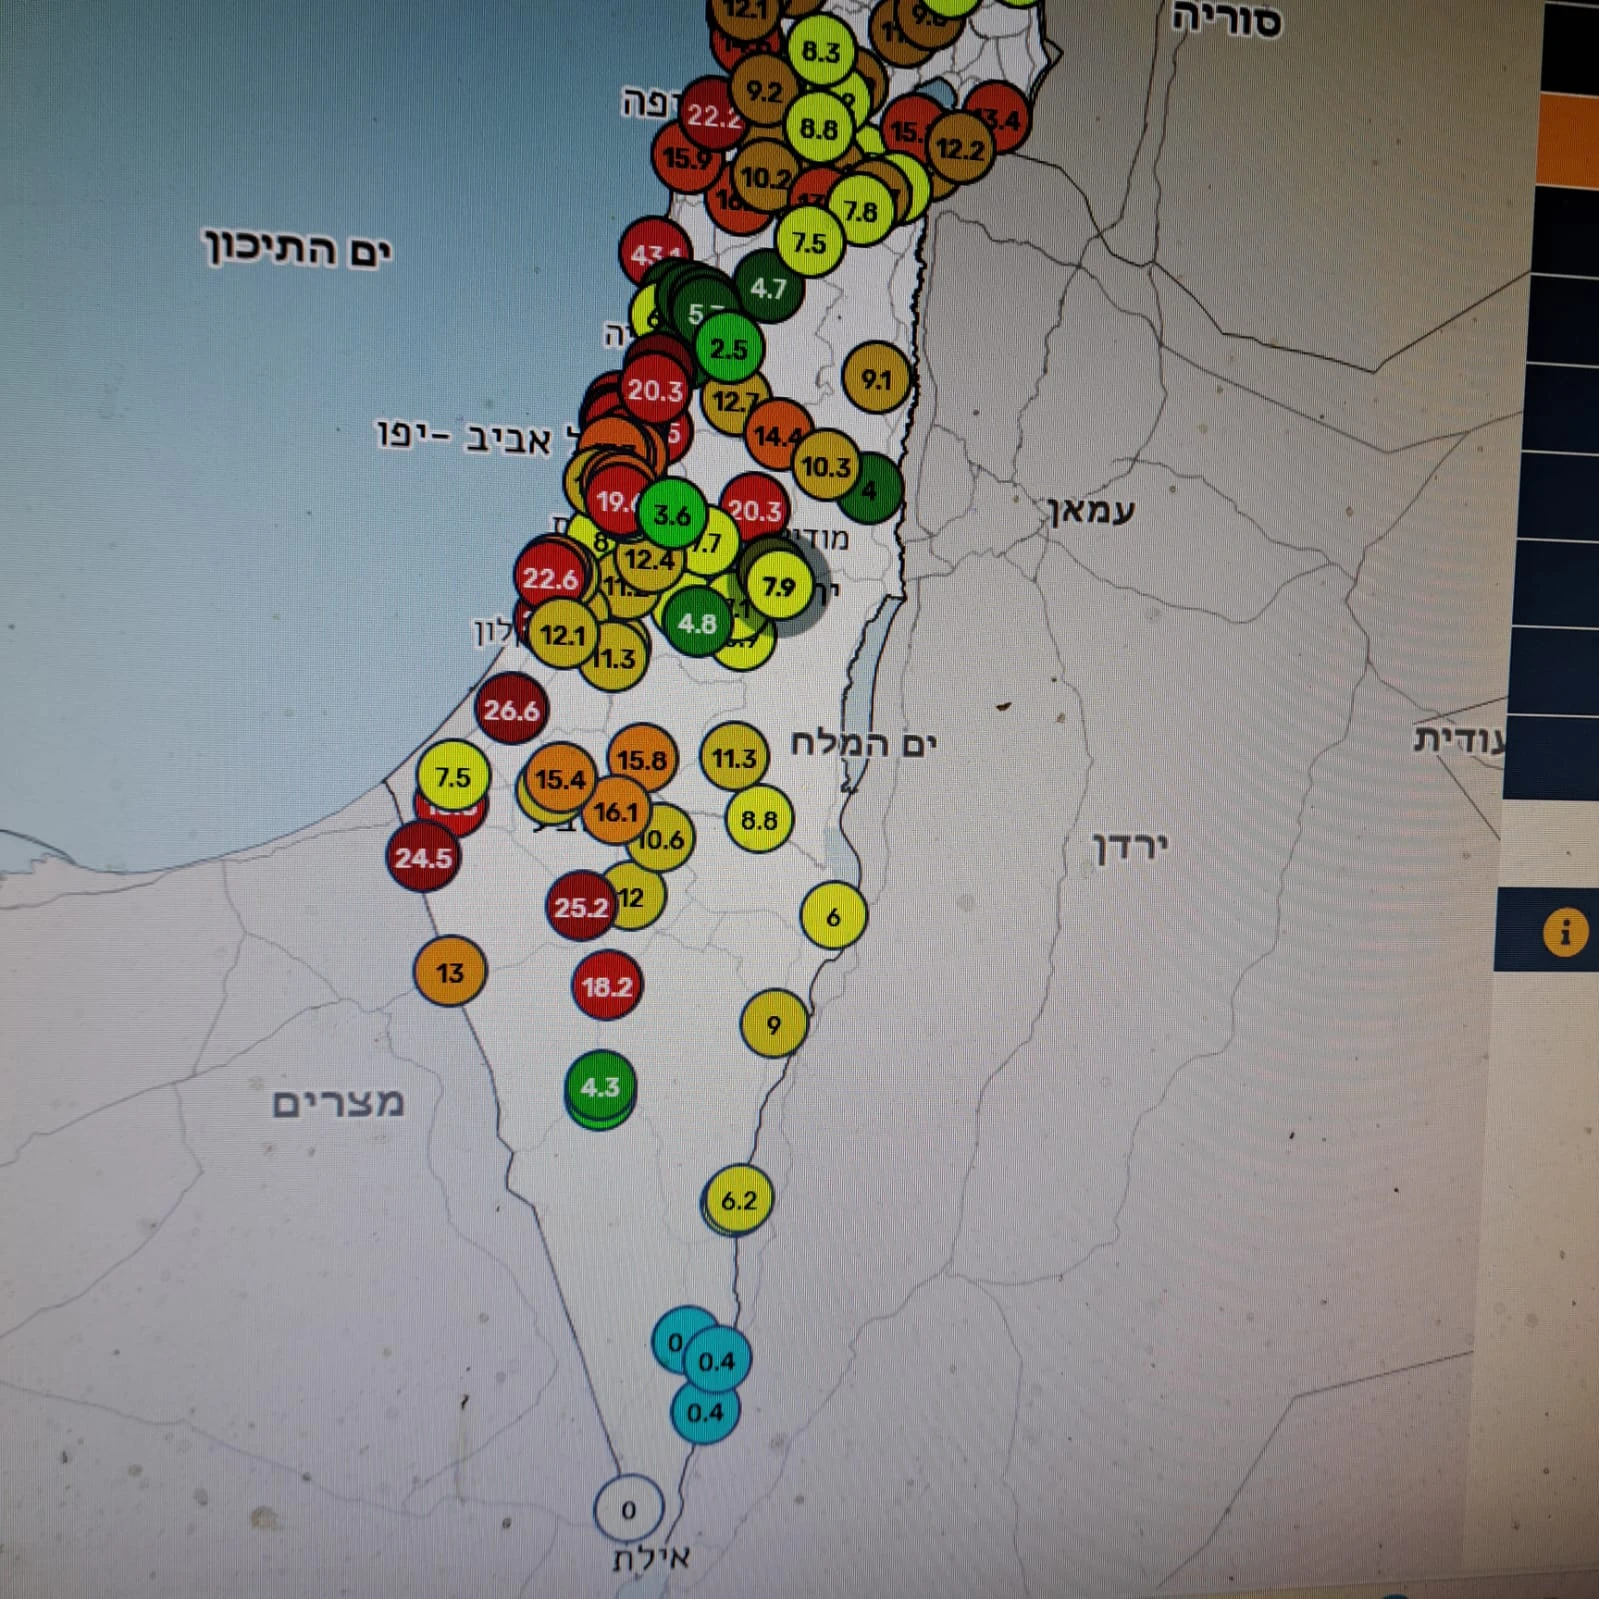Click the white 0 marker above Eilat
This screenshot has height=1599, width=1599.
(628, 1509)
